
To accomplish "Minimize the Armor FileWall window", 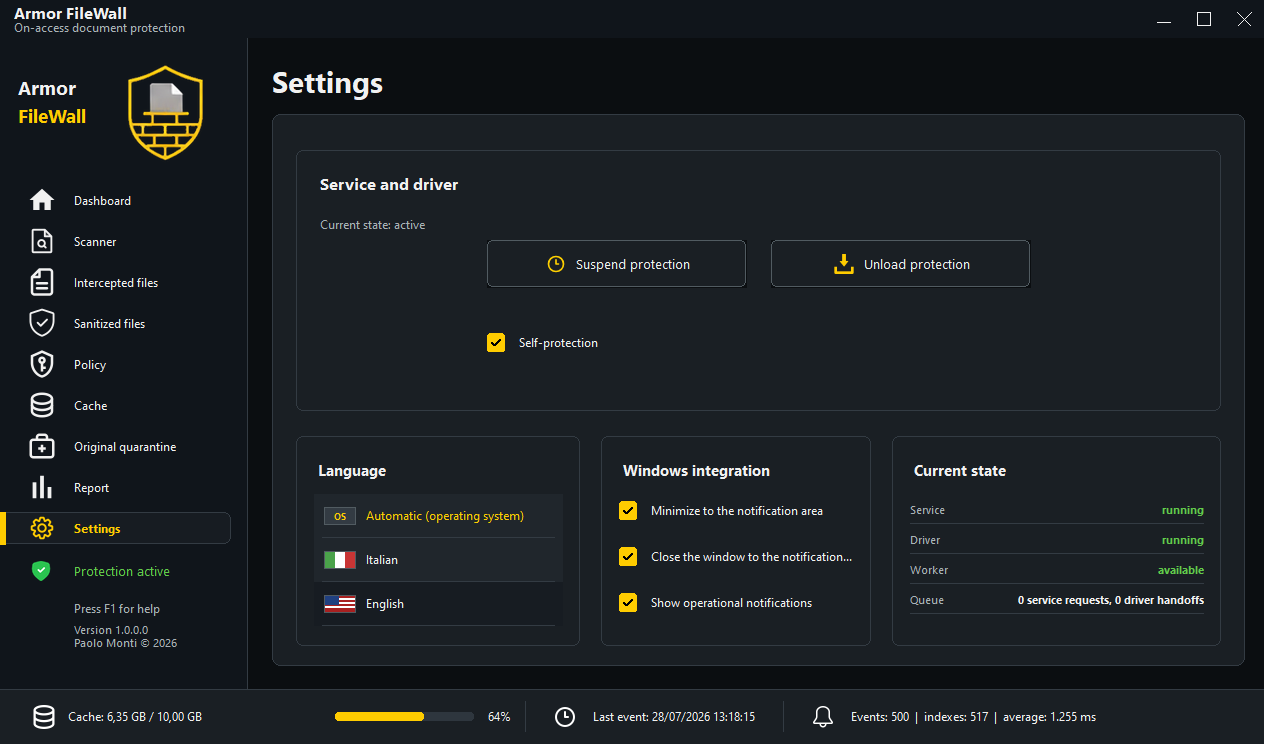I will pos(1164,19).
